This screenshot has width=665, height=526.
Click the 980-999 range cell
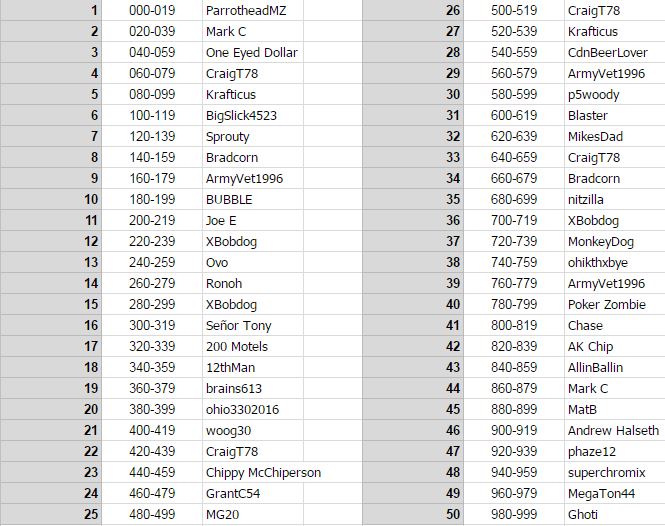click(x=514, y=515)
